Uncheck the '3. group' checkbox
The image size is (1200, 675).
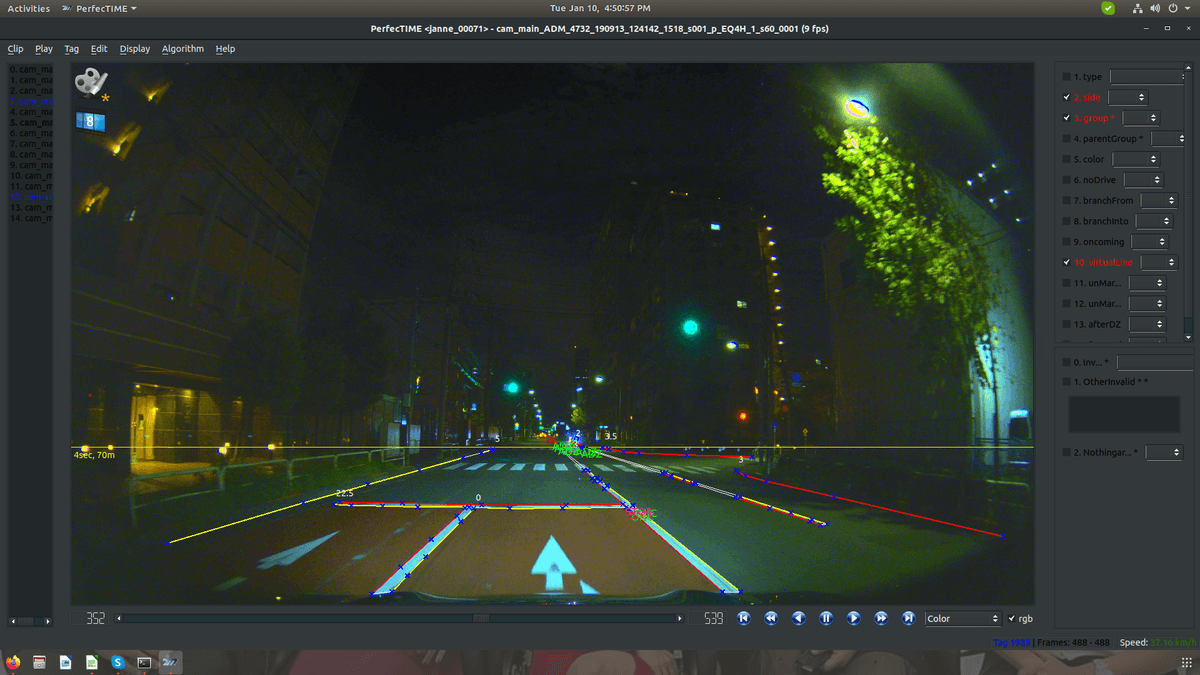click(x=1066, y=118)
